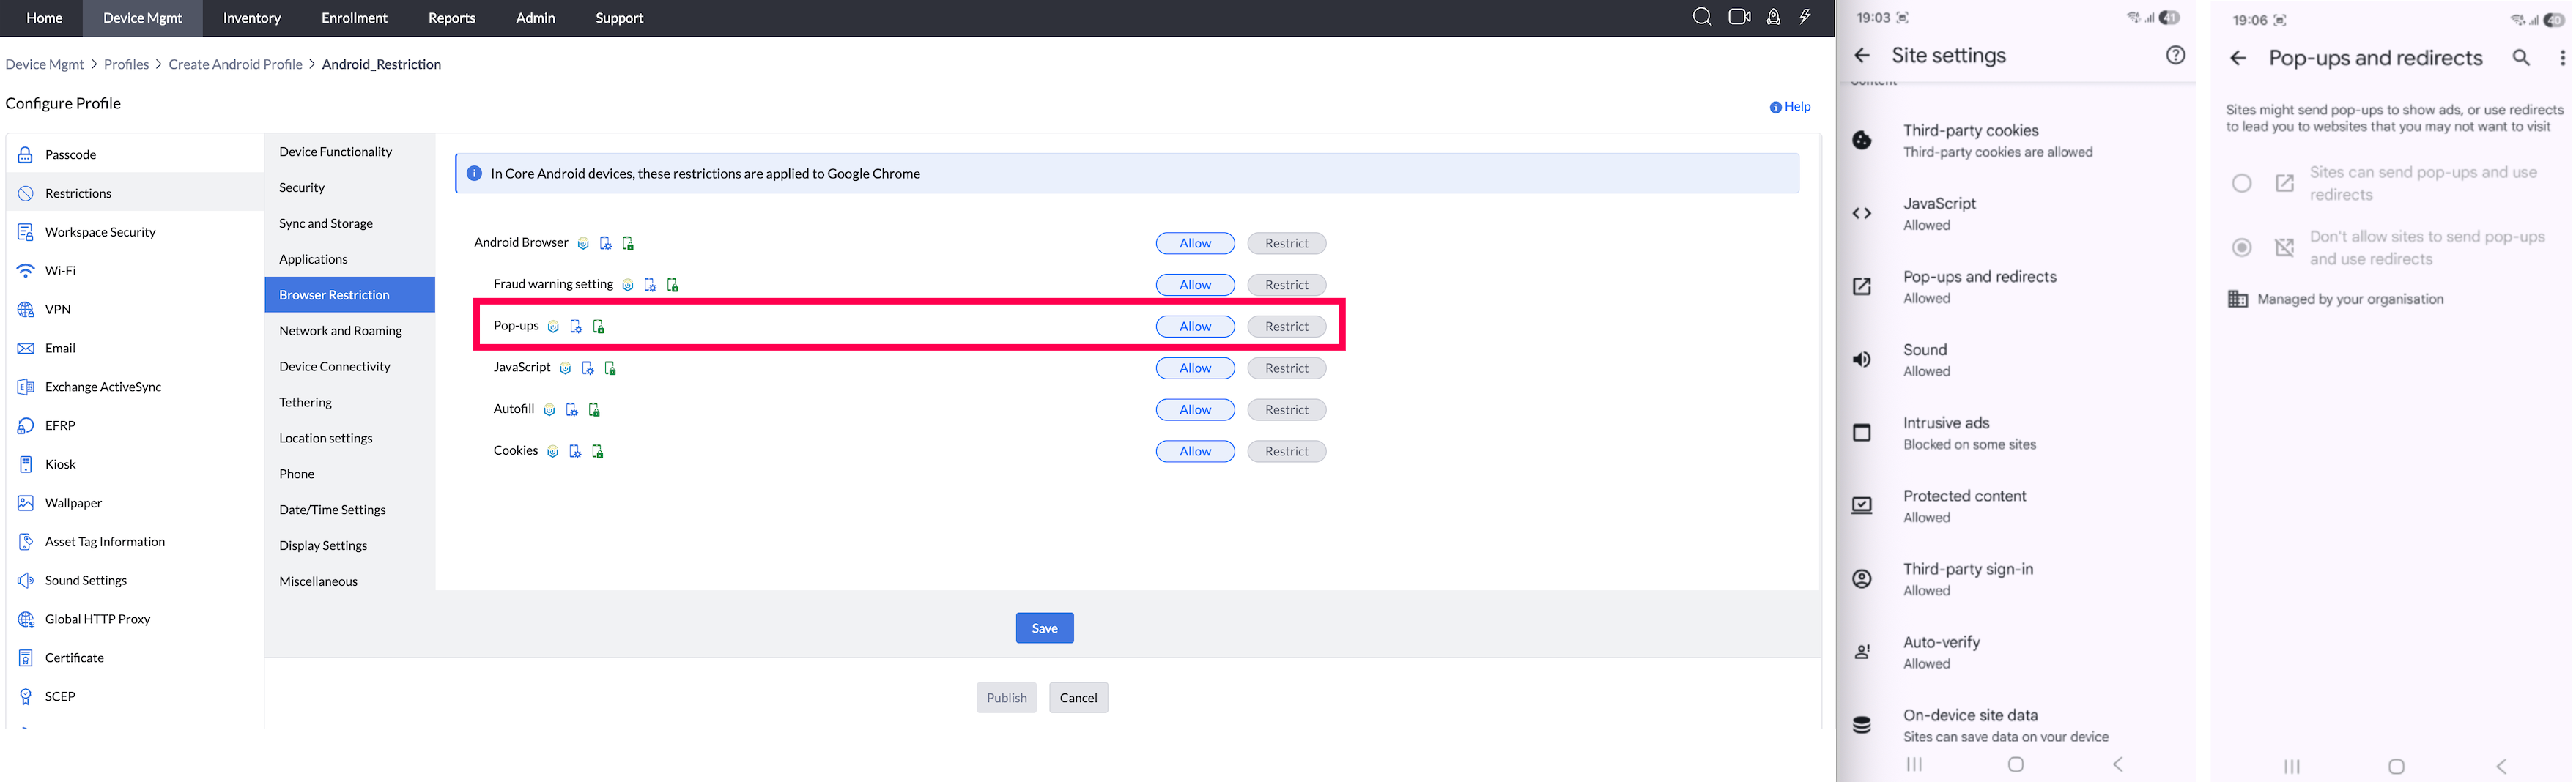Tap the JavaScript code brackets icon
The width and height of the screenshot is (2576, 782).
click(1862, 214)
